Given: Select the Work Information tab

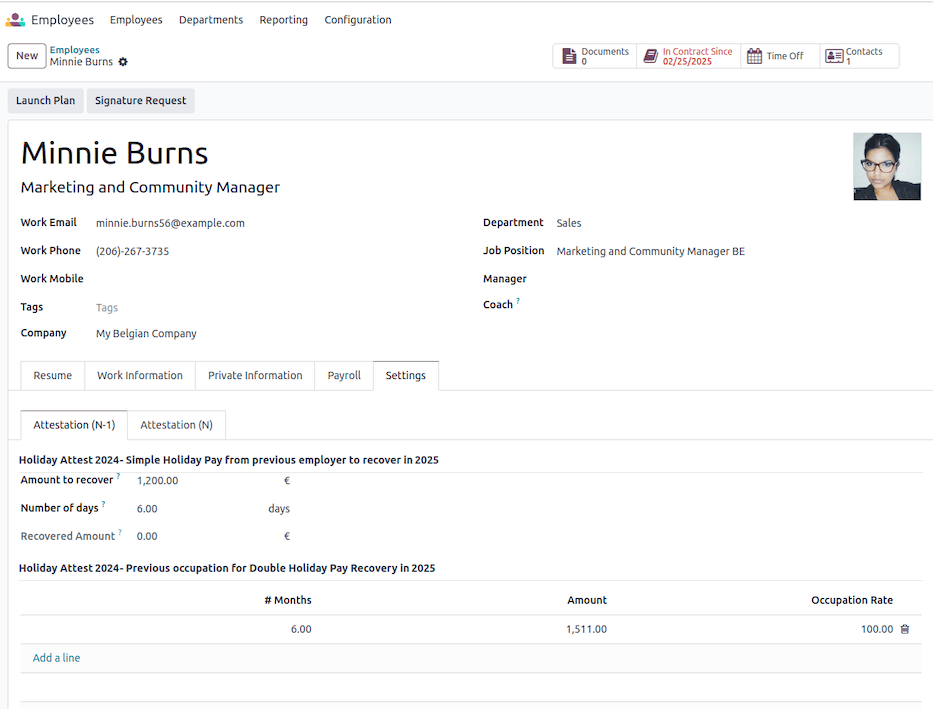Looking at the screenshot, I should tap(140, 376).
